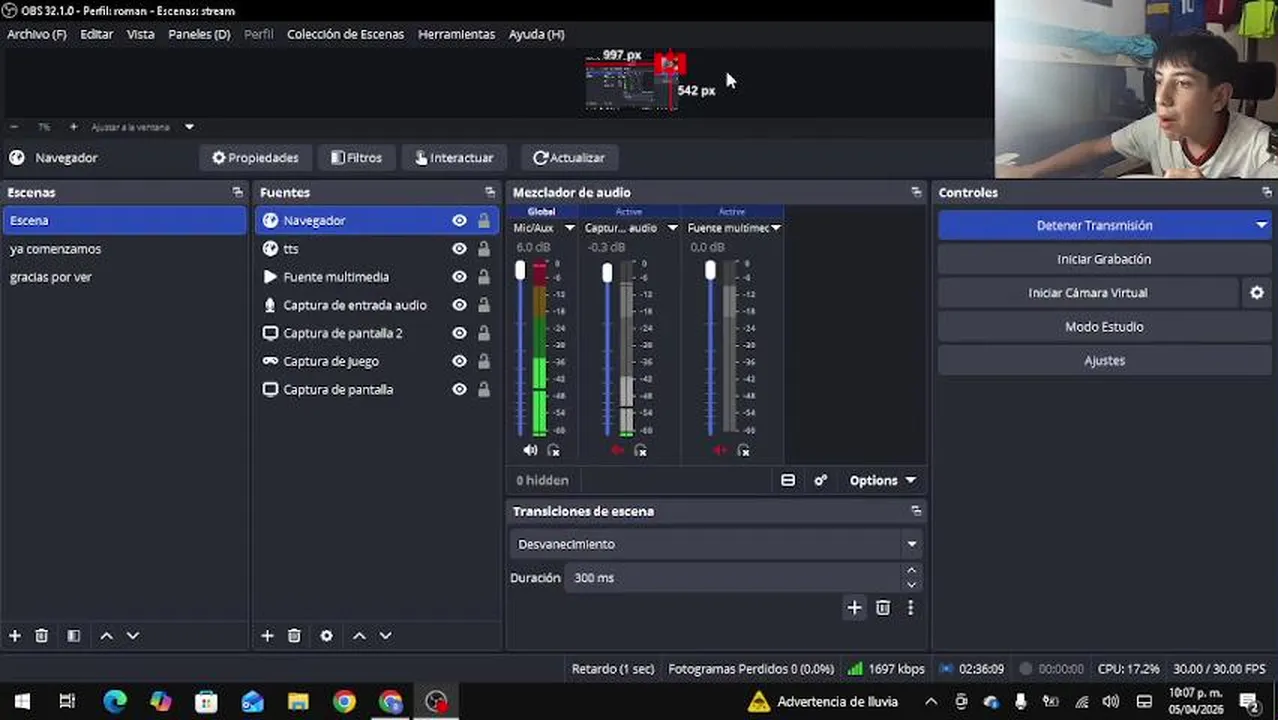This screenshot has width=1278, height=720.
Task: Adjust Captura audio volume fader
Action: click(x=607, y=273)
